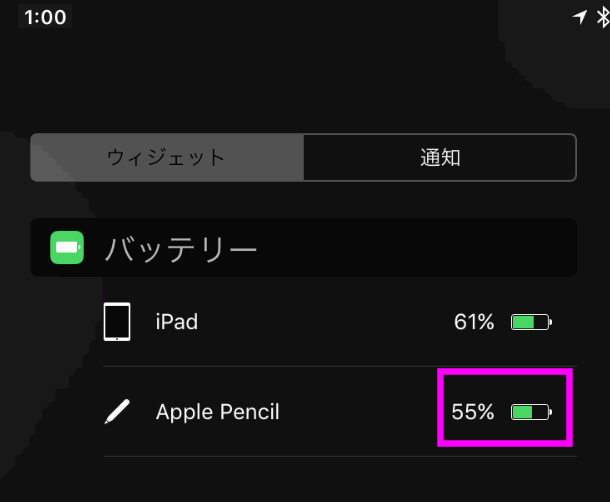The width and height of the screenshot is (610, 502).
Task: Switch to the ウィジェット tab
Action: pos(167,158)
